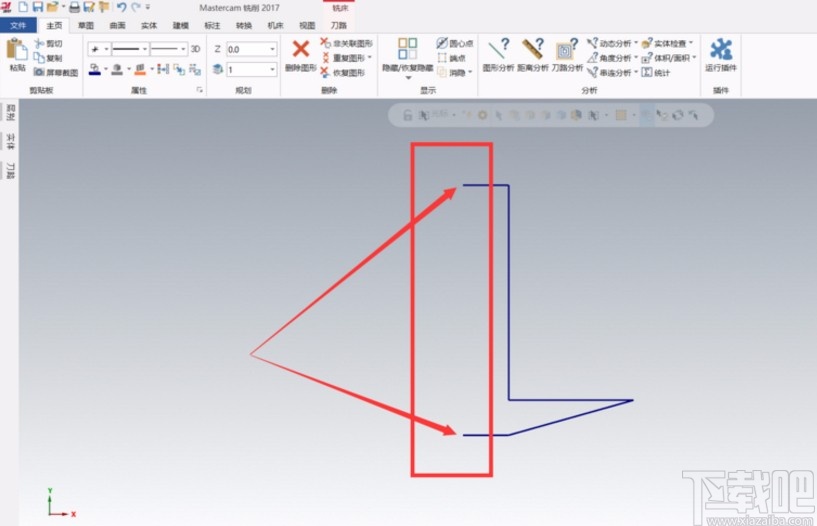
Task: Click the solid color swatch (gray)
Action: 117,69
